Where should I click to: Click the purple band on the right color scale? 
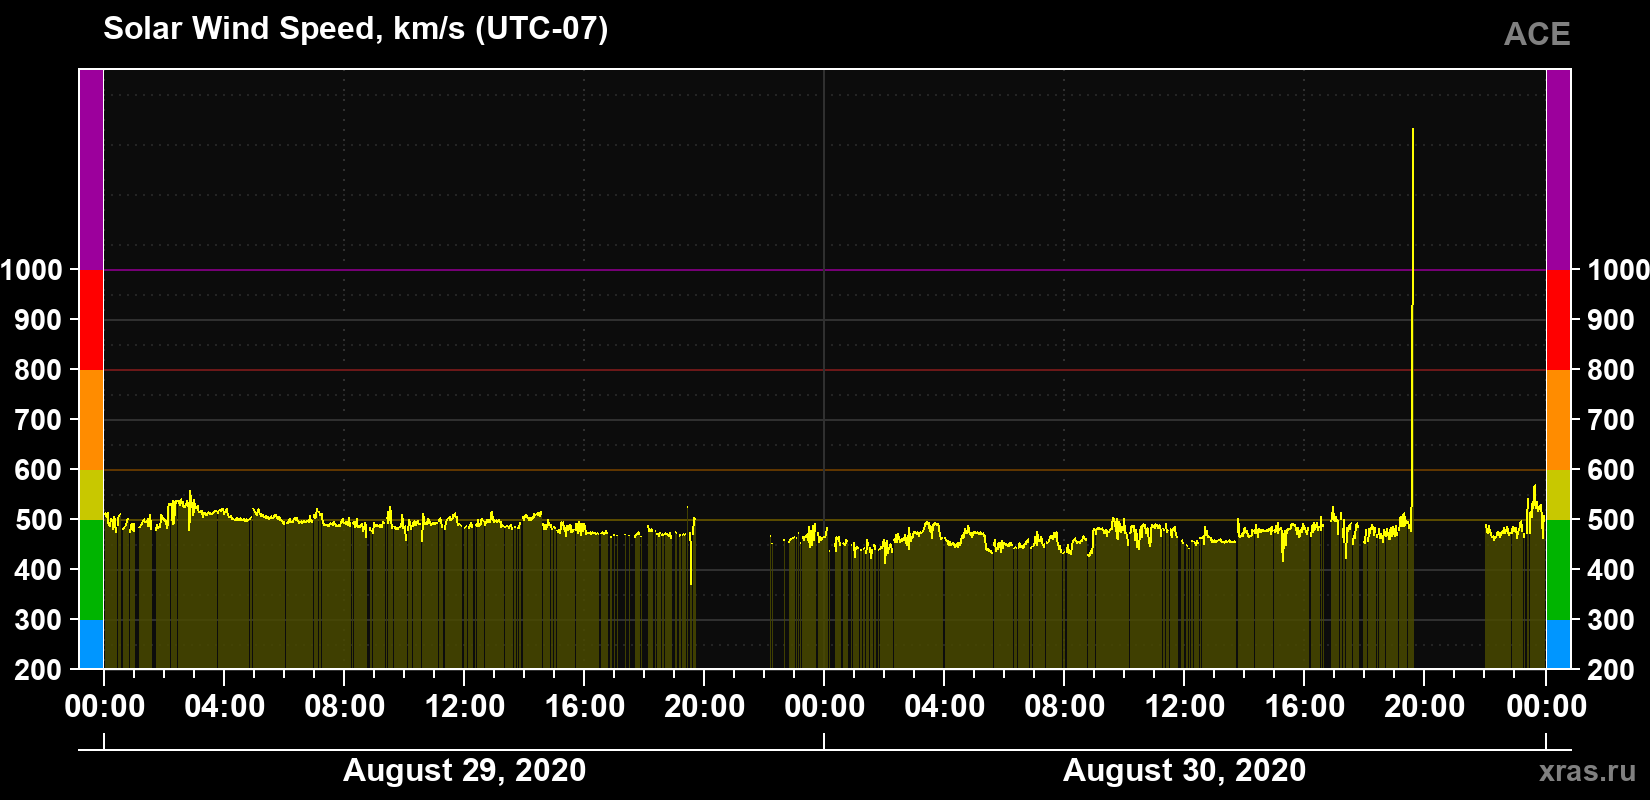coord(1558,170)
